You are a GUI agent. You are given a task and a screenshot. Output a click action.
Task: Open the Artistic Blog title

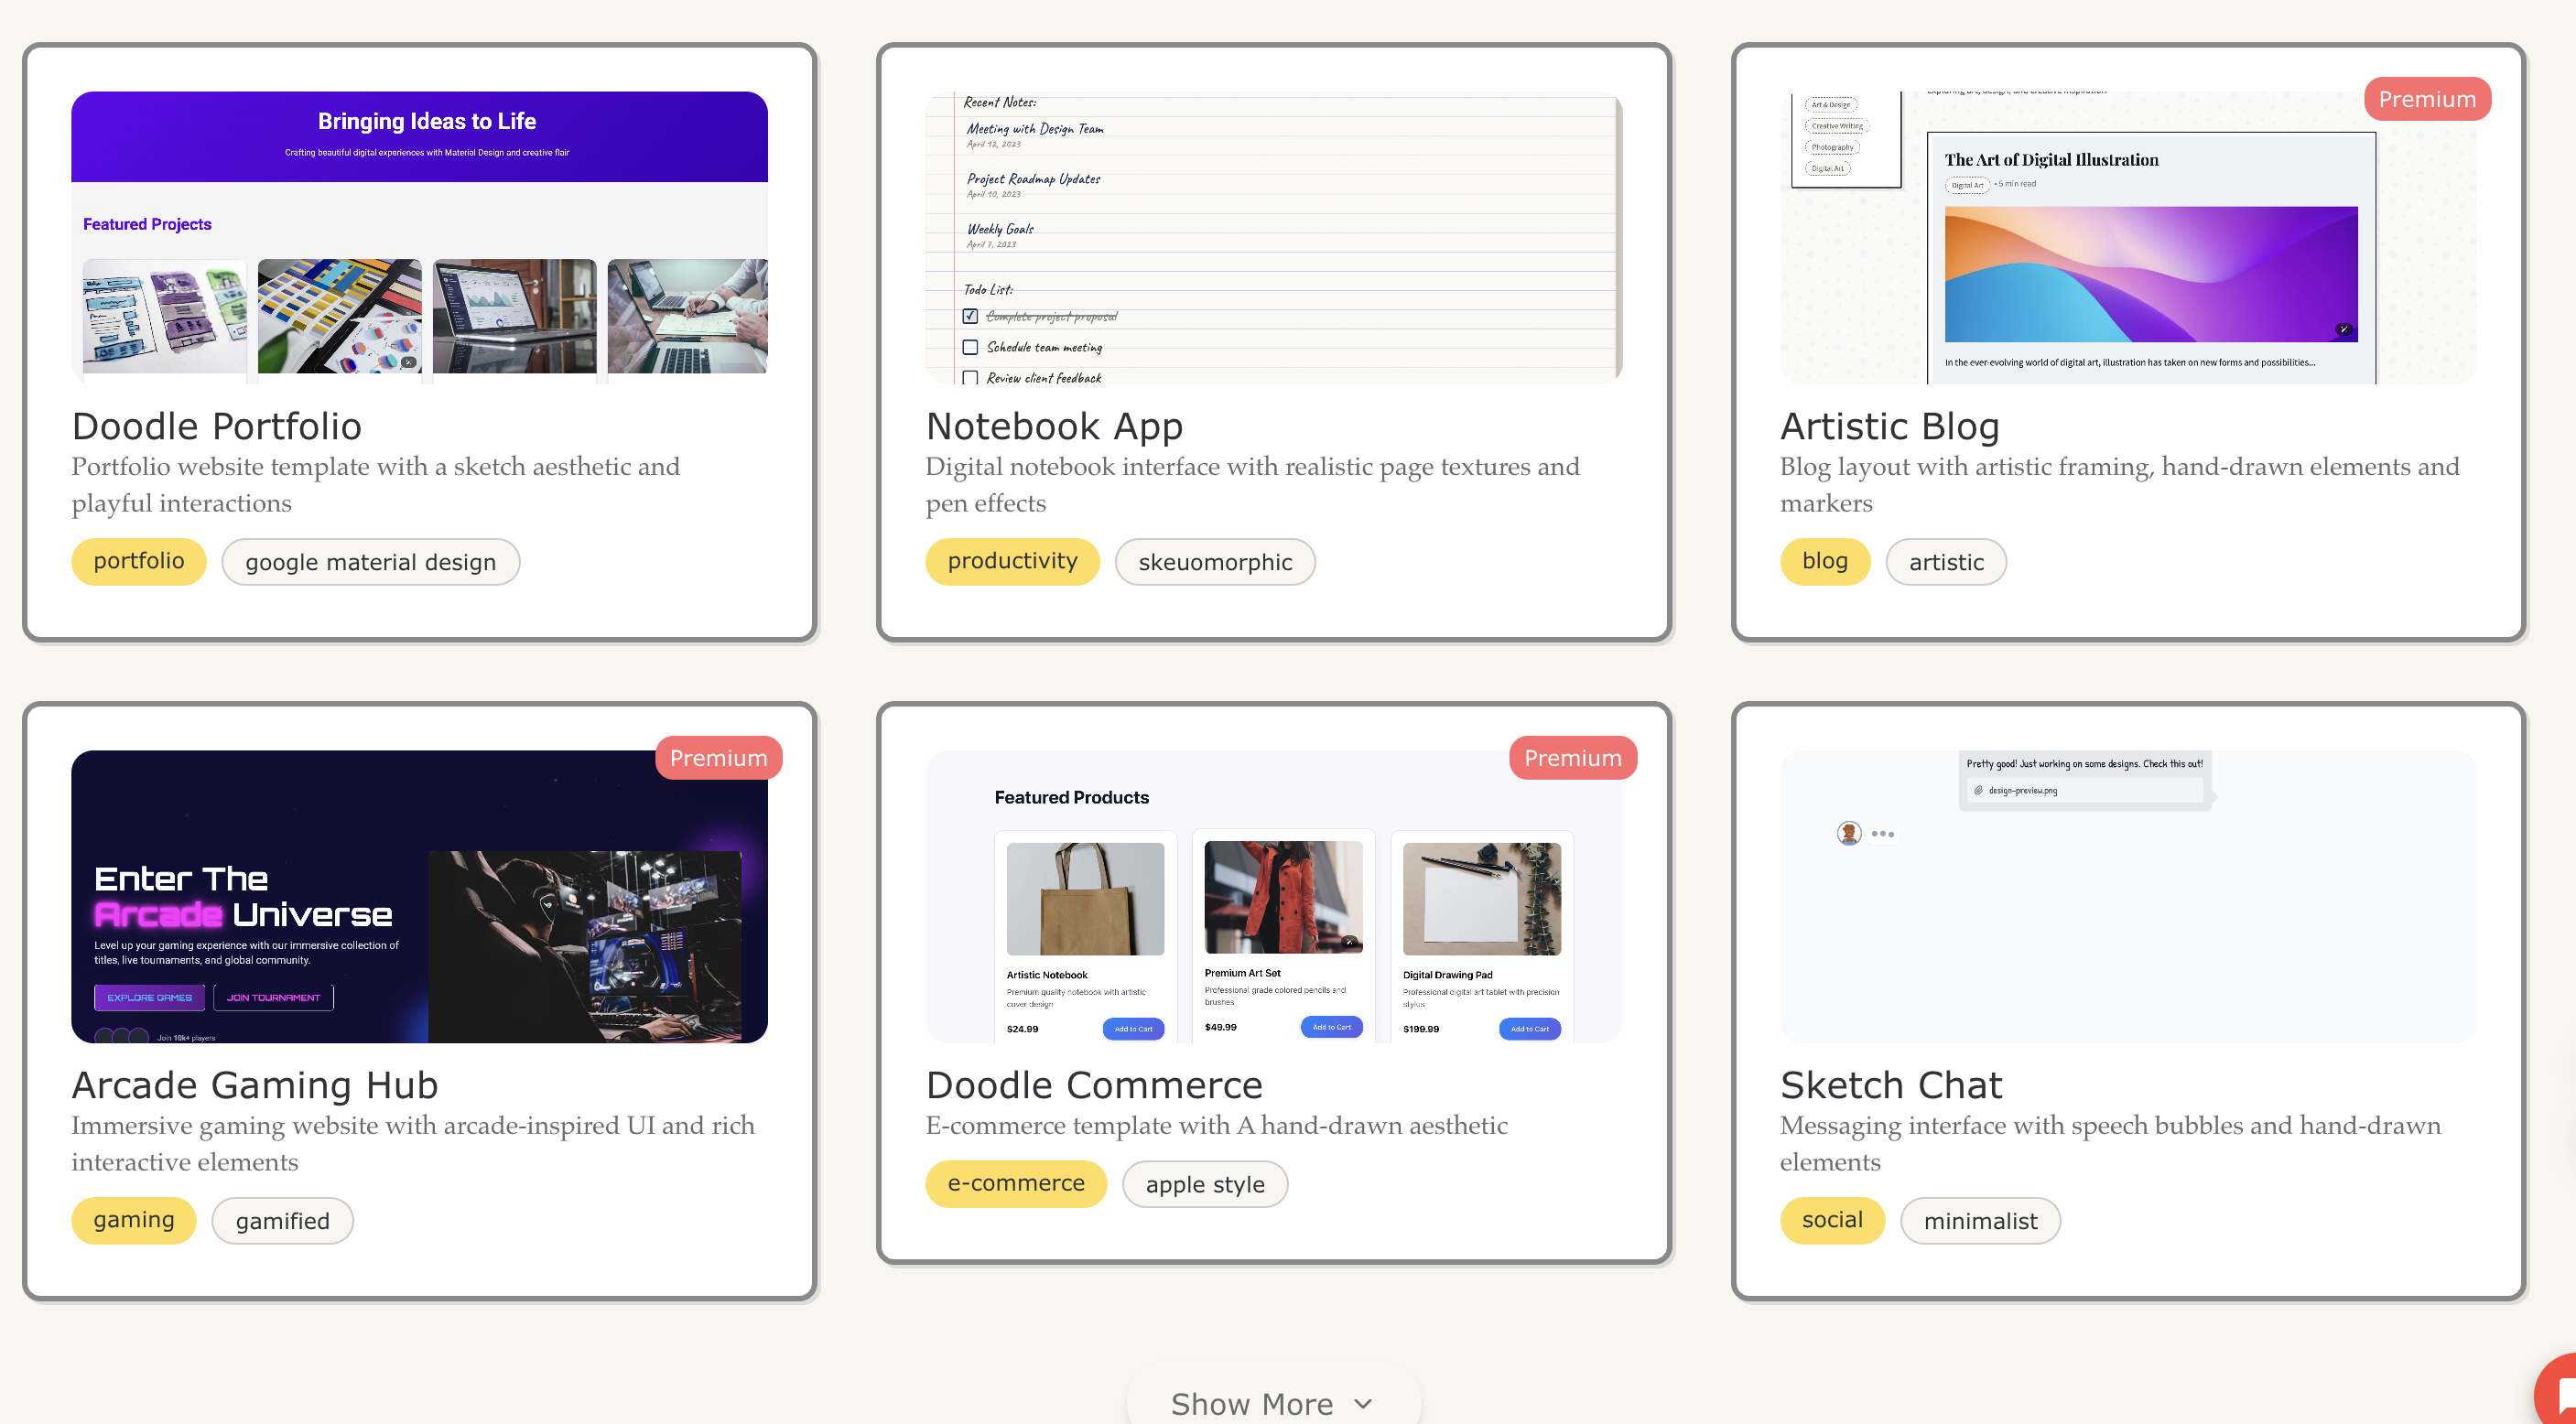coord(1889,426)
